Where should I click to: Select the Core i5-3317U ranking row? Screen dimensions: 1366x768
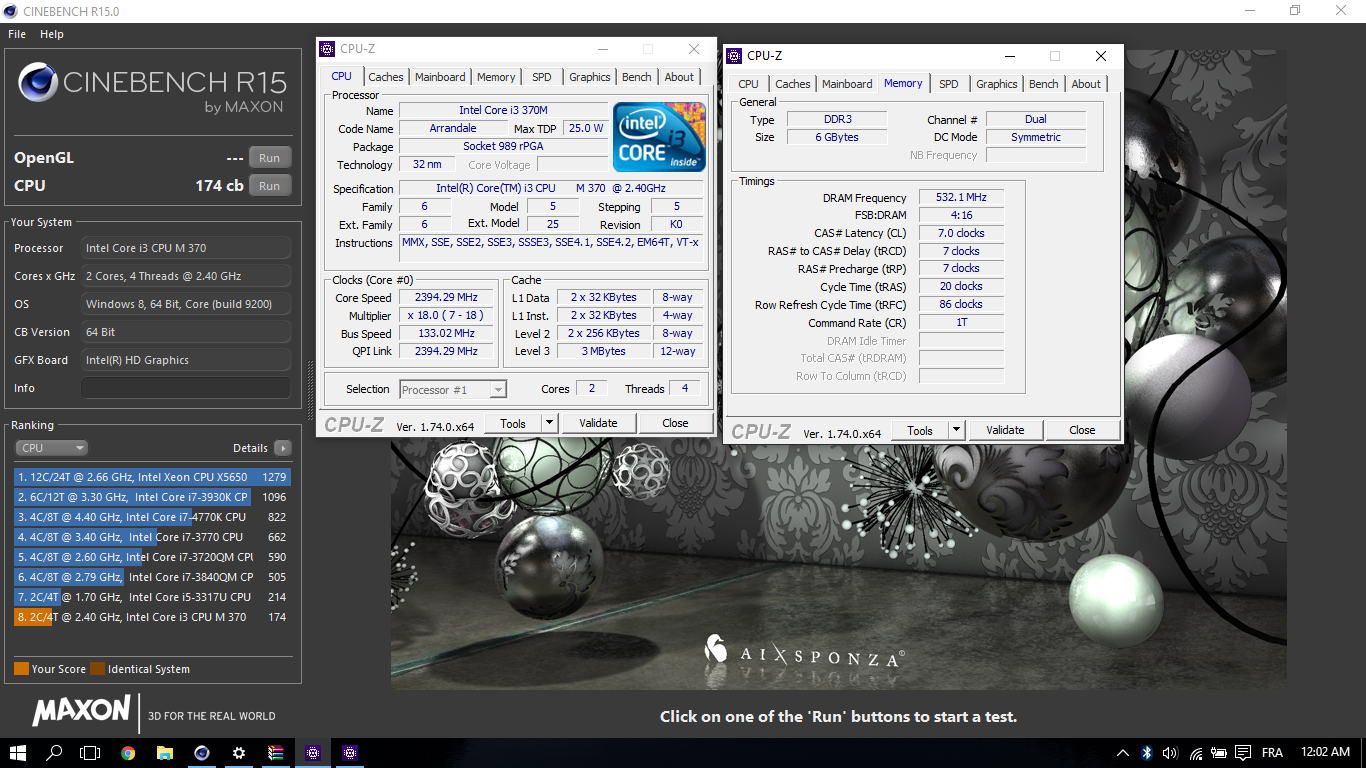point(152,597)
